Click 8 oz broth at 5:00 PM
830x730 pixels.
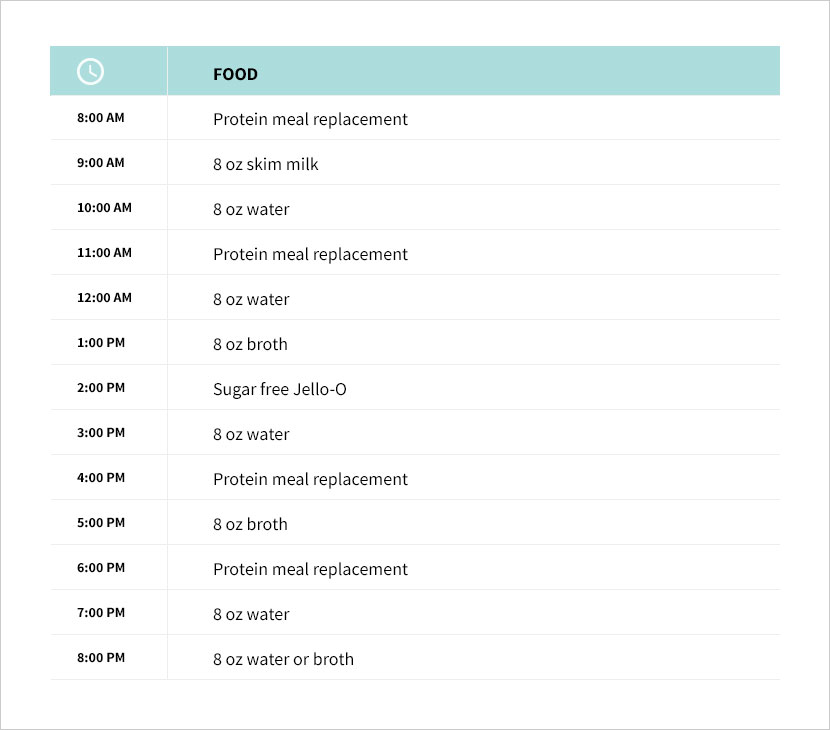[x=250, y=524]
